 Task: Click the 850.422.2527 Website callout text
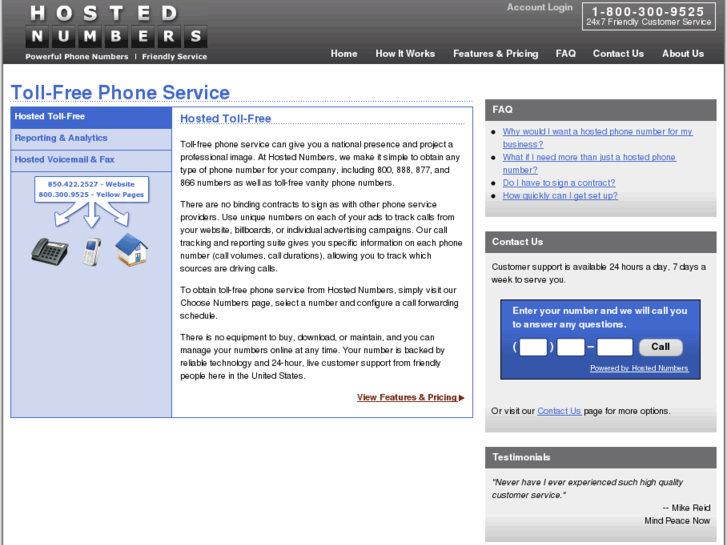(x=91, y=184)
